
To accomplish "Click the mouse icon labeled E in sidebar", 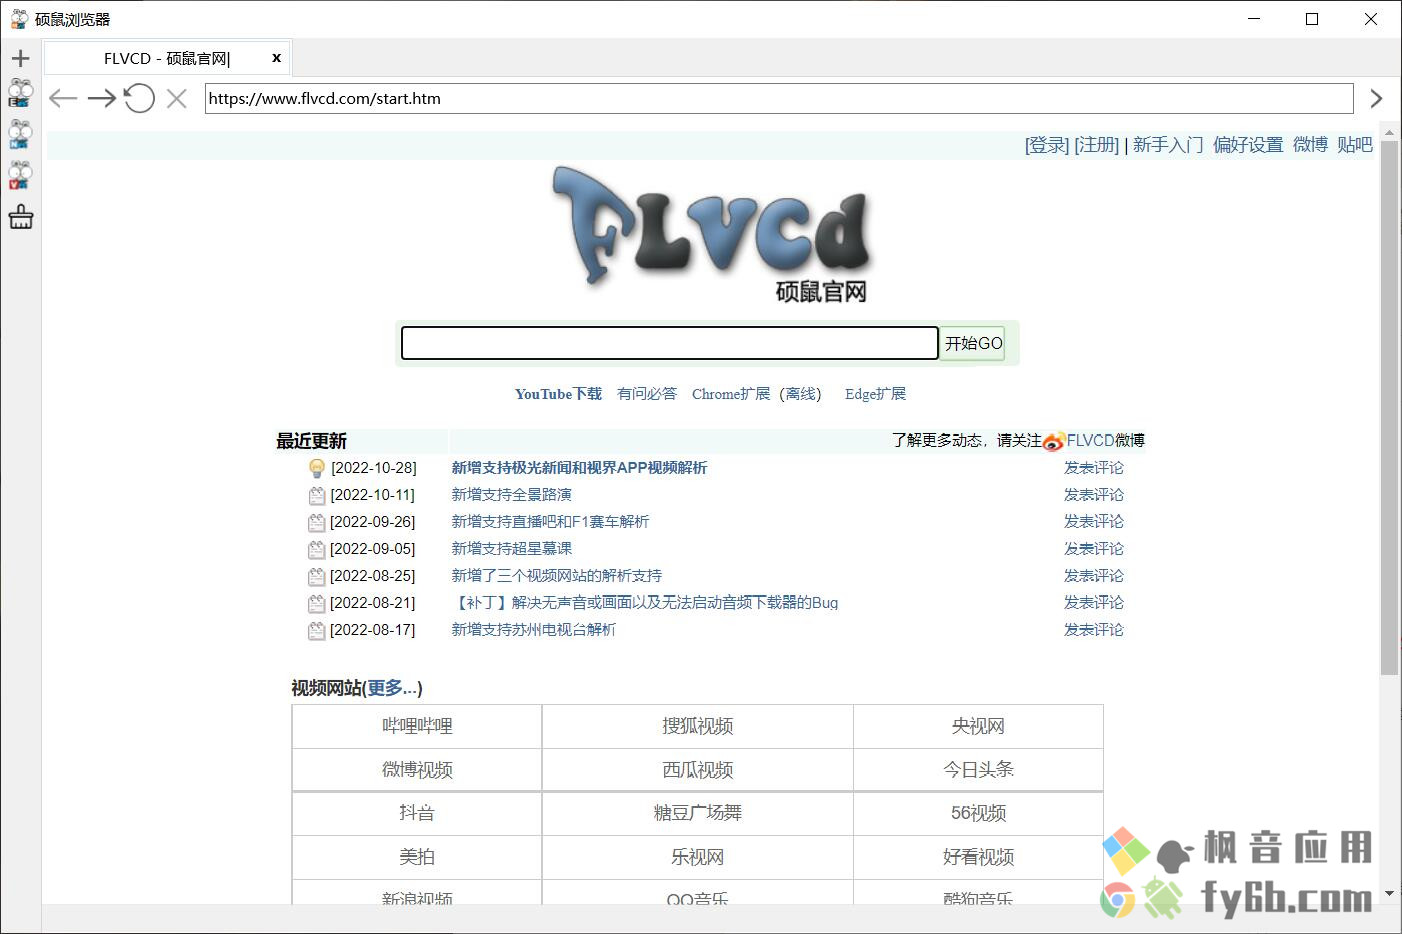I will click(x=20, y=93).
